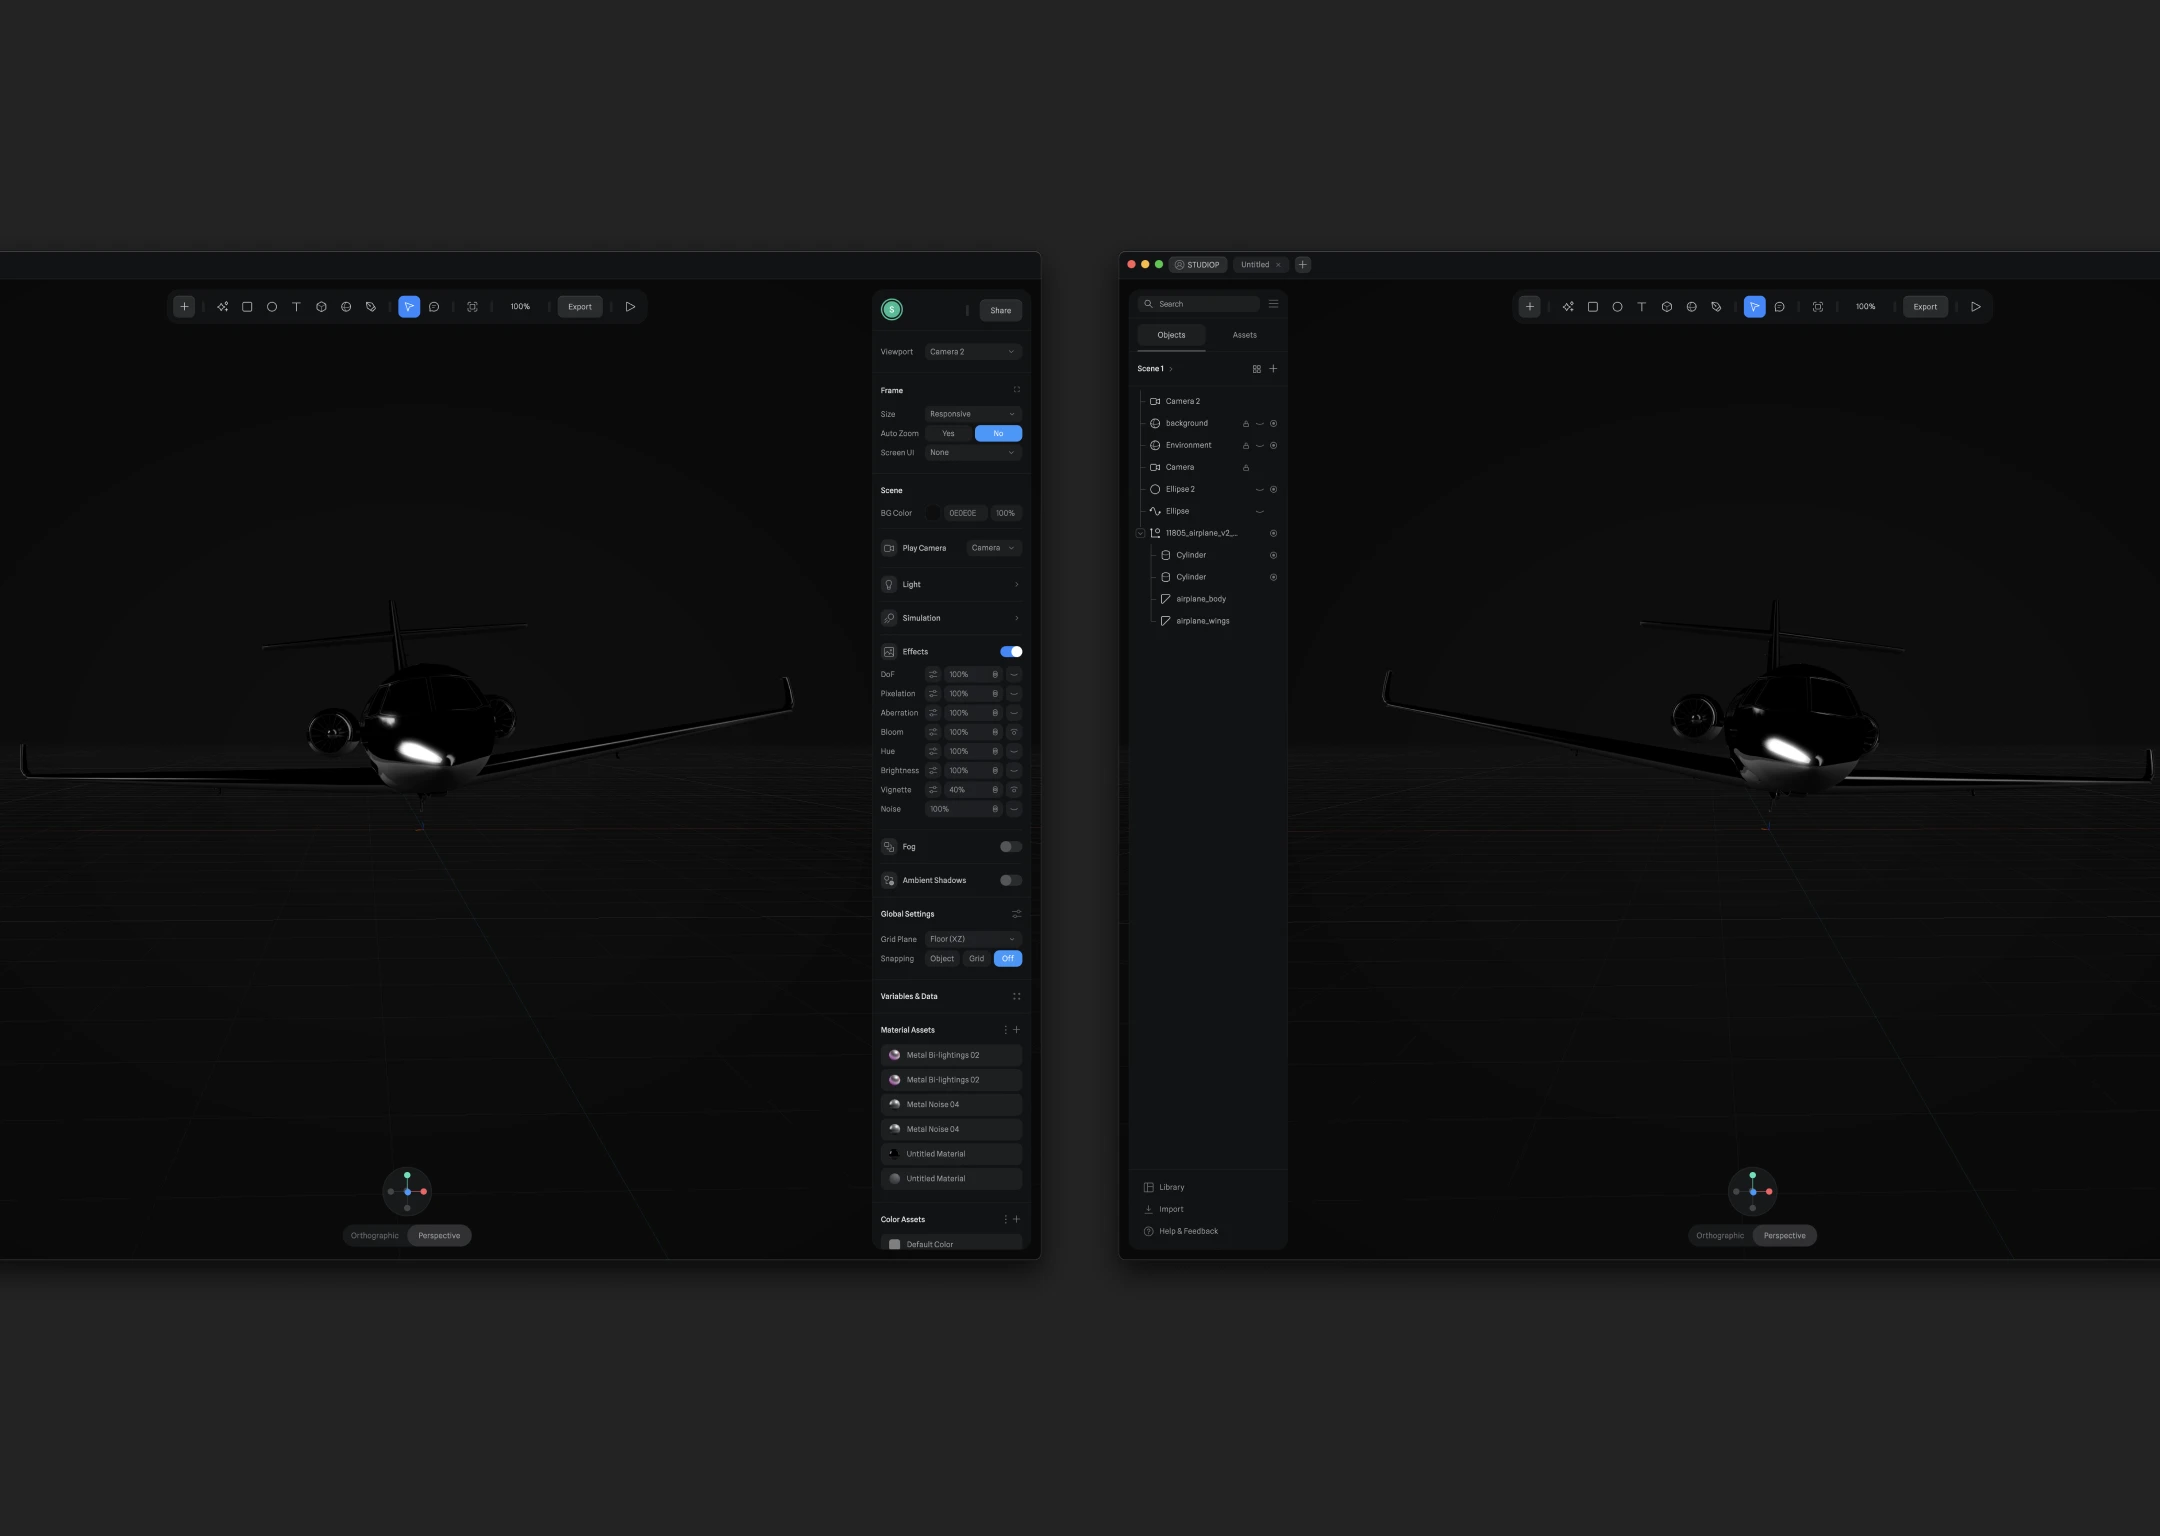This screenshot has width=2160, height=1536.
Task: Enable the Fog toggle
Action: (1011, 847)
